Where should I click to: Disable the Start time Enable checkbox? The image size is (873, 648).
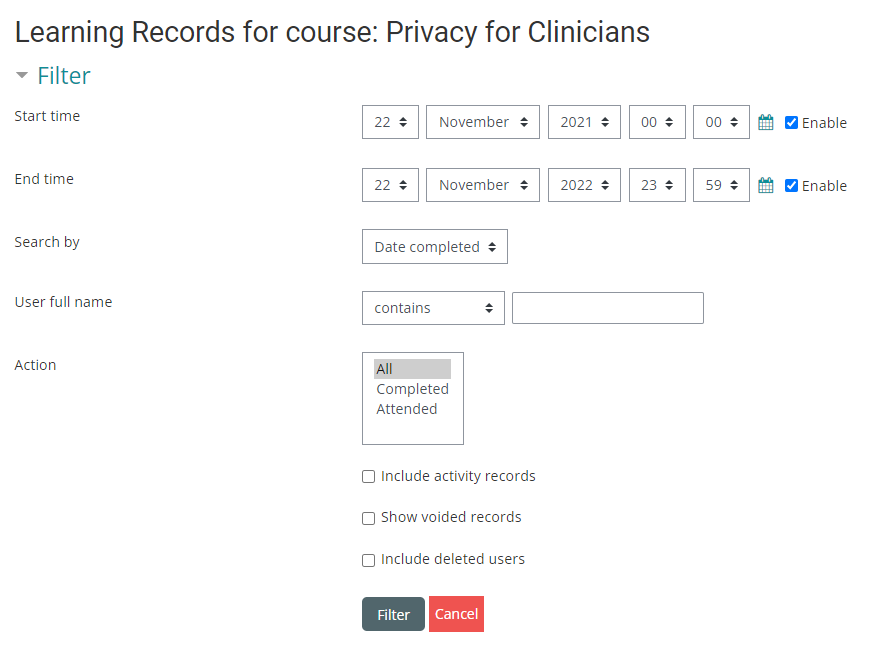[x=791, y=123]
